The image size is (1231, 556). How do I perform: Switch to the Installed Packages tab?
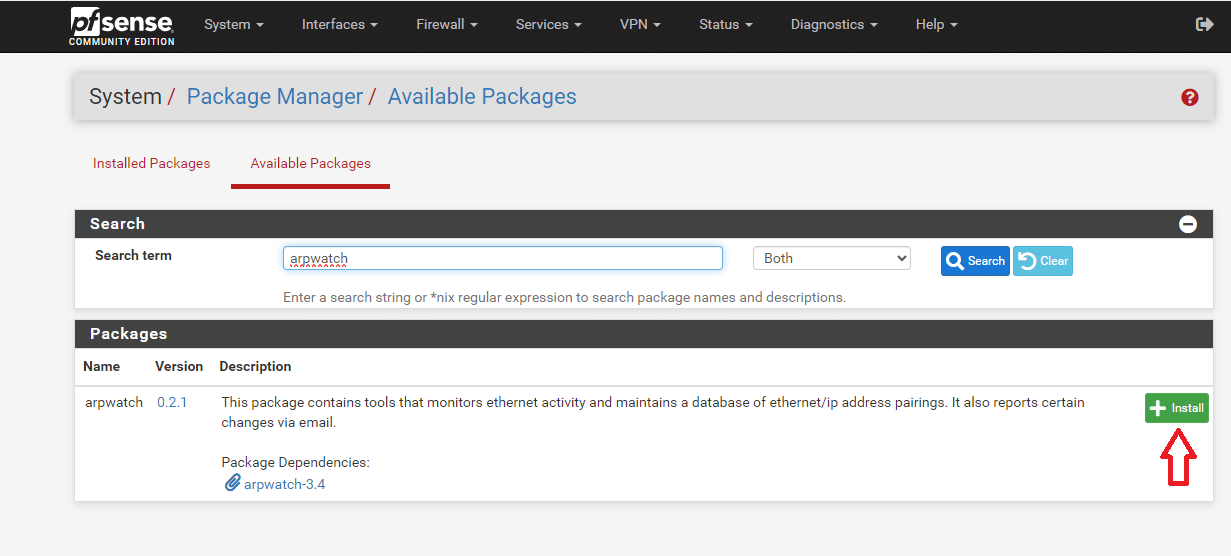(x=152, y=163)
